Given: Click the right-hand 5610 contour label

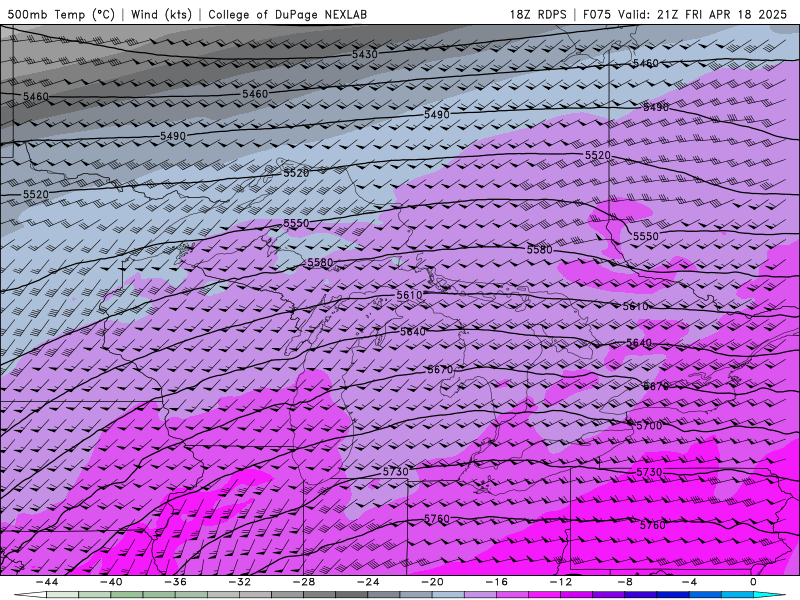Looking at the screenshot, I should (x=635, y=306).
